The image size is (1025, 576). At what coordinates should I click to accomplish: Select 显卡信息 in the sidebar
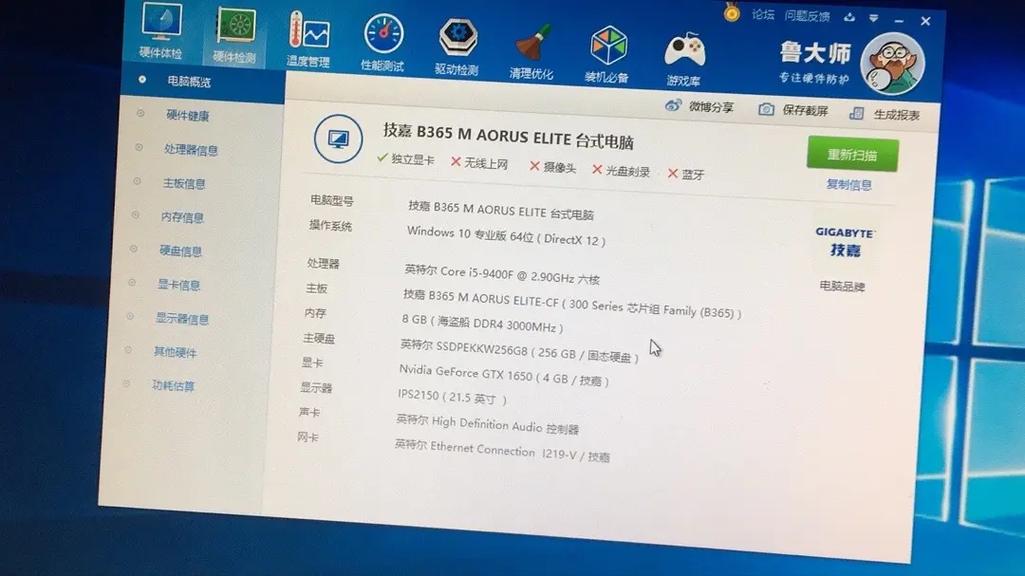[x=178, y=285]
